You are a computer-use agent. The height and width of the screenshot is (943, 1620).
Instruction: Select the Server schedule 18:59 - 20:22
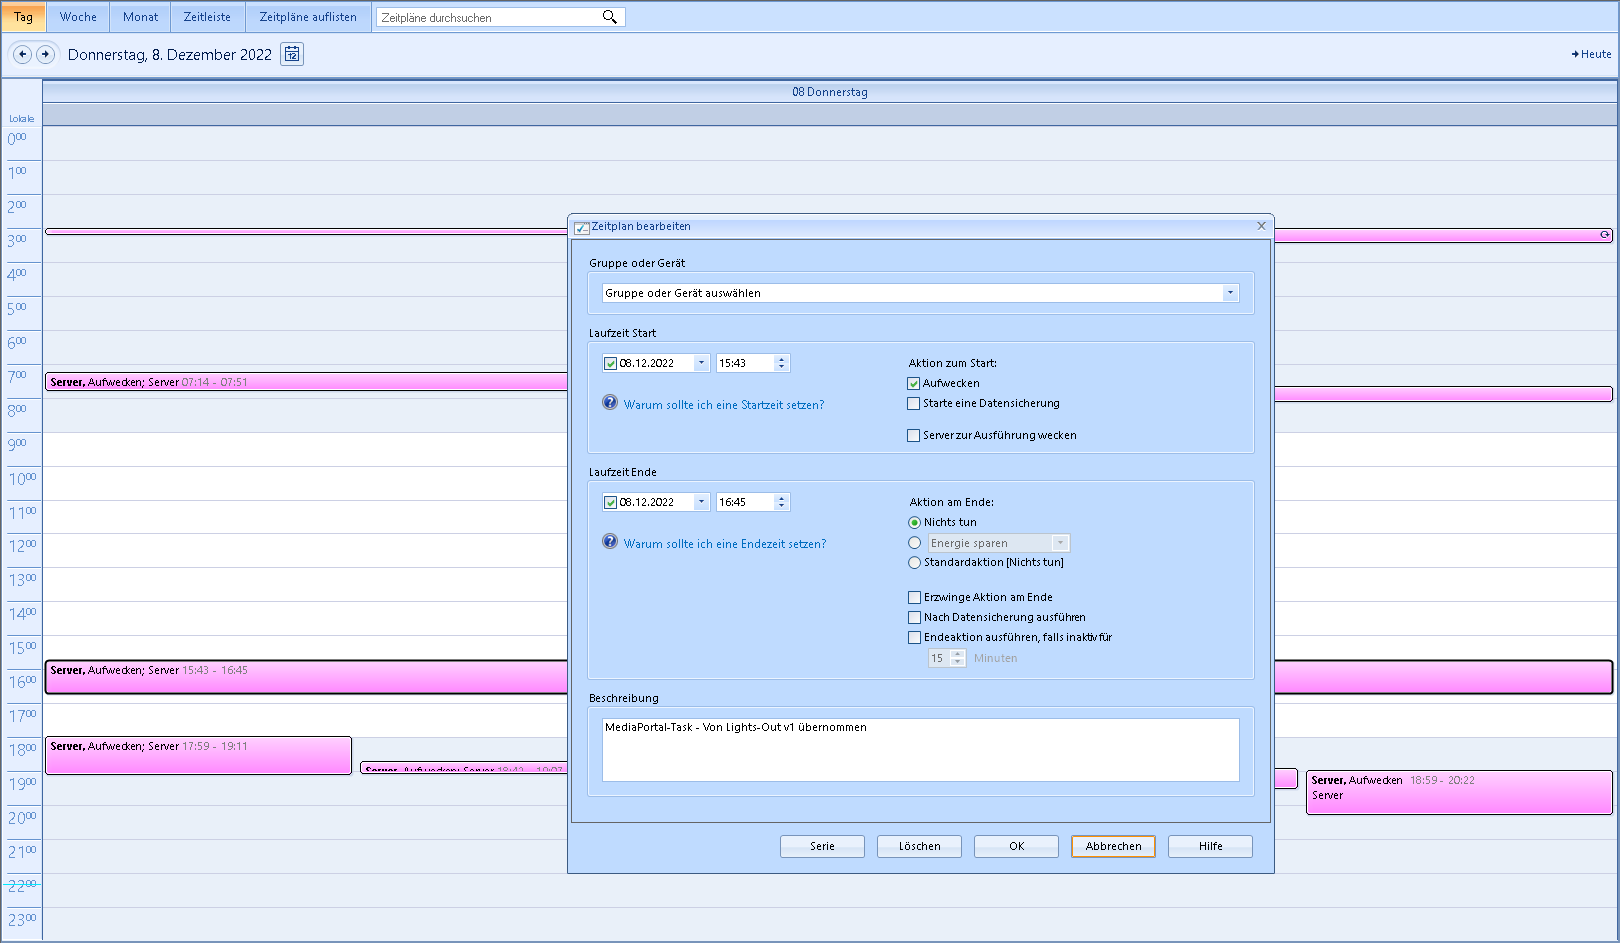pyautogui.click(x=1459, y=792)
